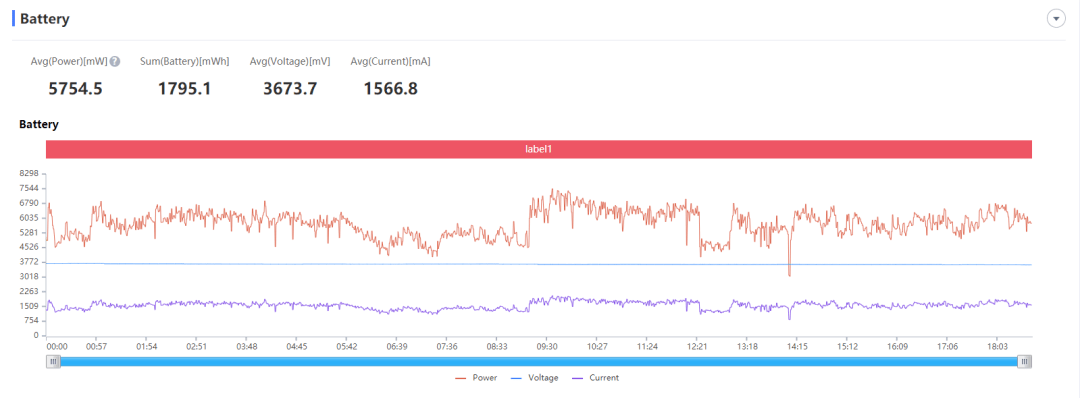
Task: Click the 00:00 tick on the time axis
Action: (x=56, y=346)
